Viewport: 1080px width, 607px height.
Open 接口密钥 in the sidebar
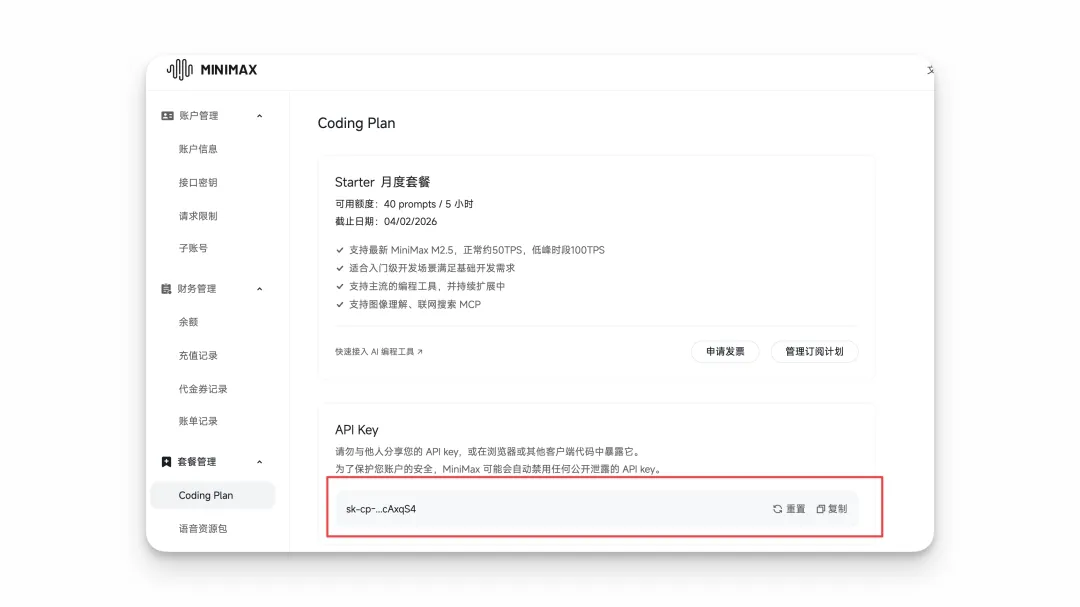click(198, 183)
